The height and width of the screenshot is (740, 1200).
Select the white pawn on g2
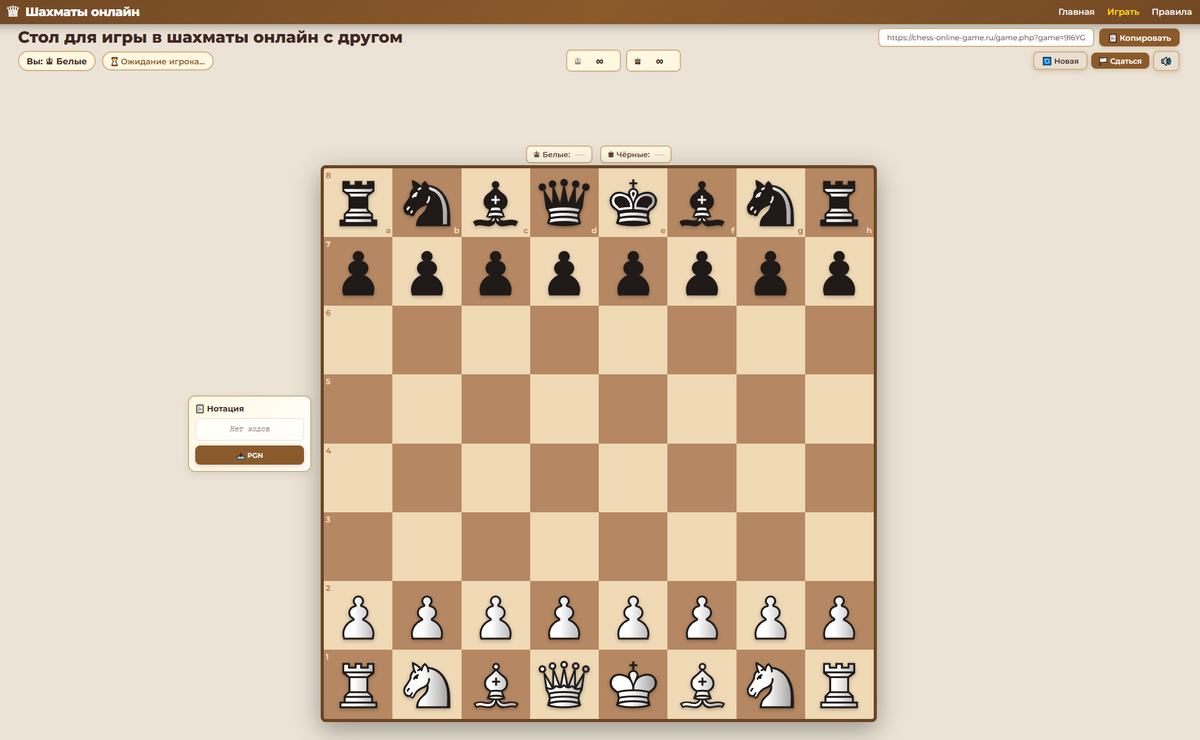(772, 616)
